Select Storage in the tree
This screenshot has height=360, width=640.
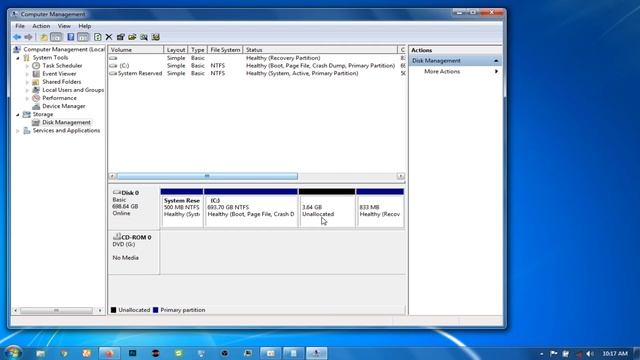(43, 114)
